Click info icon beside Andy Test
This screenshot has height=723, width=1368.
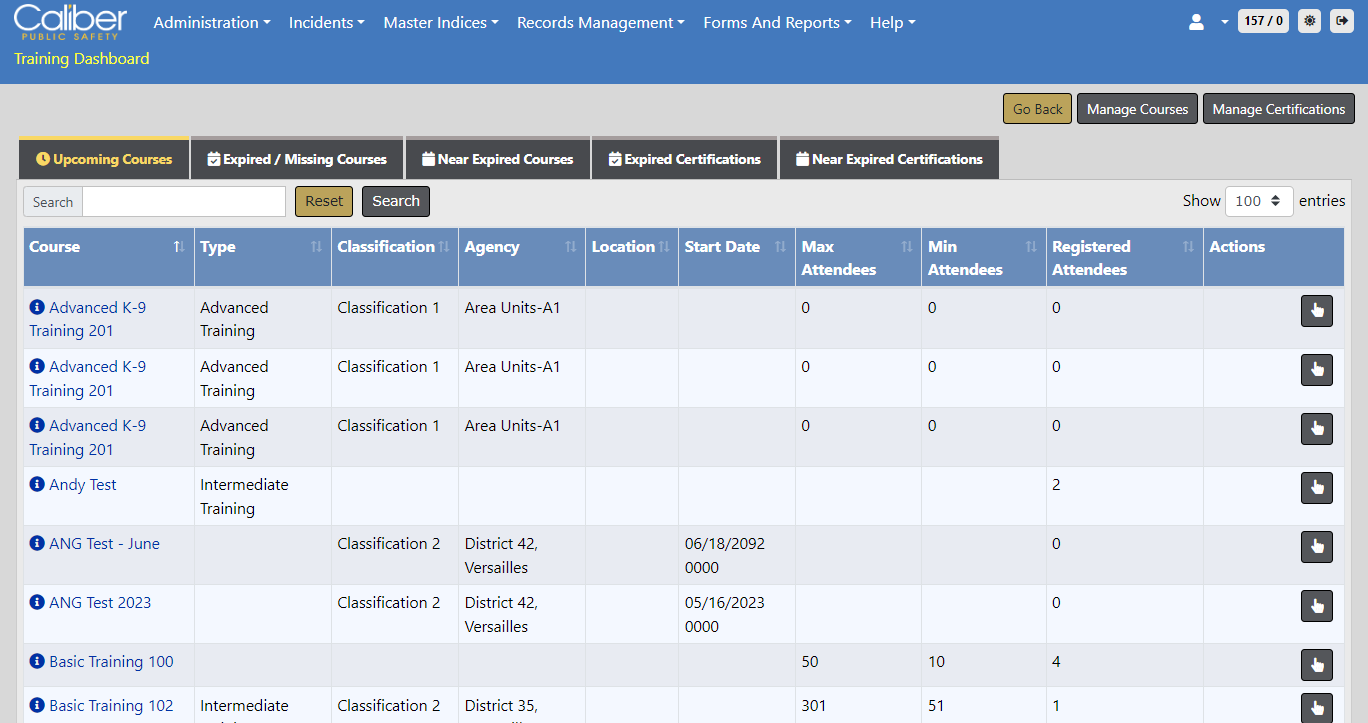[37, 485]
